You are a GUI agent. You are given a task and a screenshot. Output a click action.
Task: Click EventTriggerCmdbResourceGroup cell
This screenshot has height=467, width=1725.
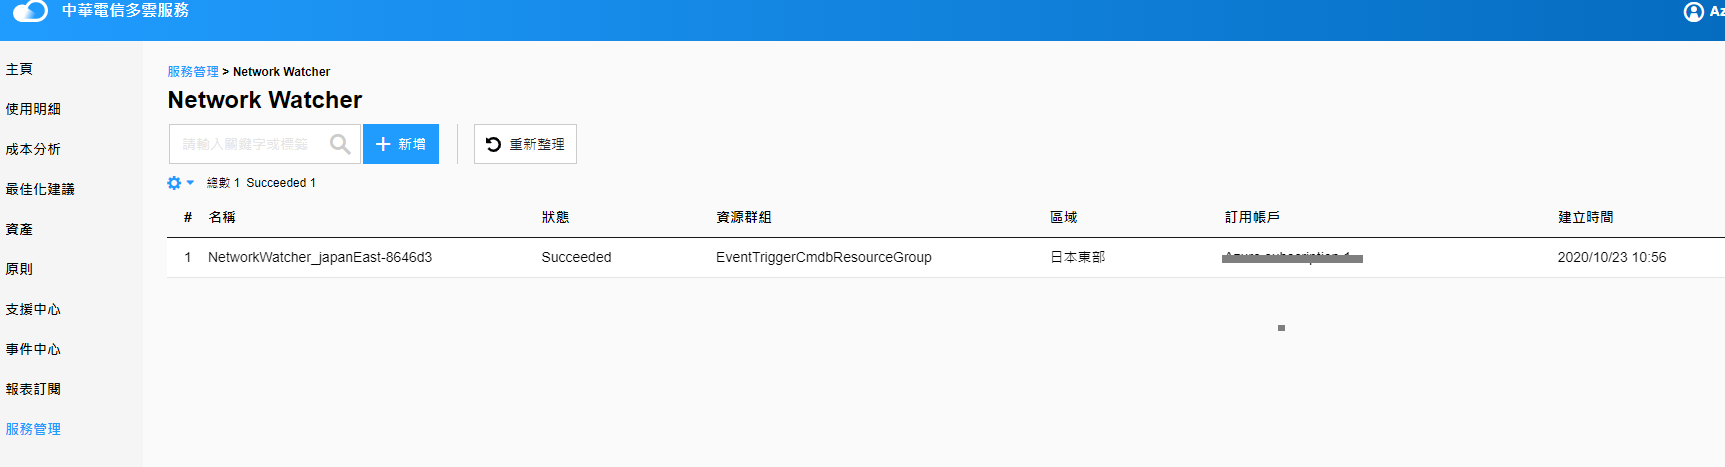coord(824,257)
